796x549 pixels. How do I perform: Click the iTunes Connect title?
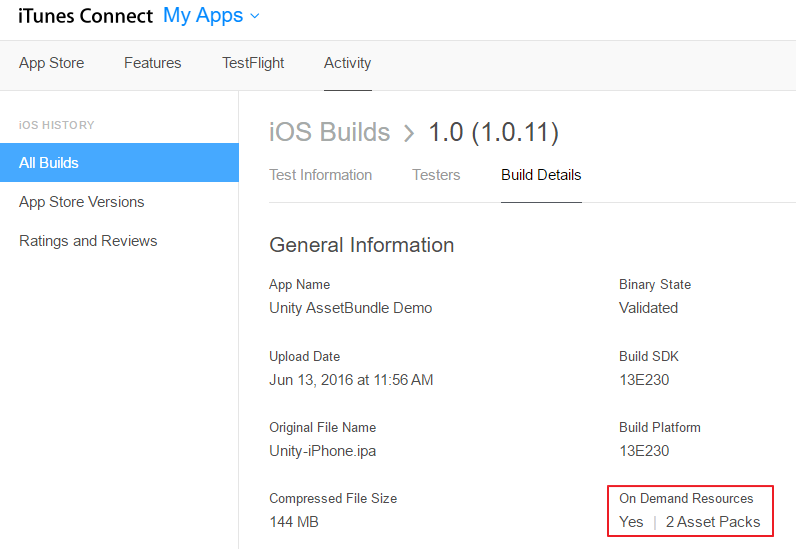click(85, 16)
